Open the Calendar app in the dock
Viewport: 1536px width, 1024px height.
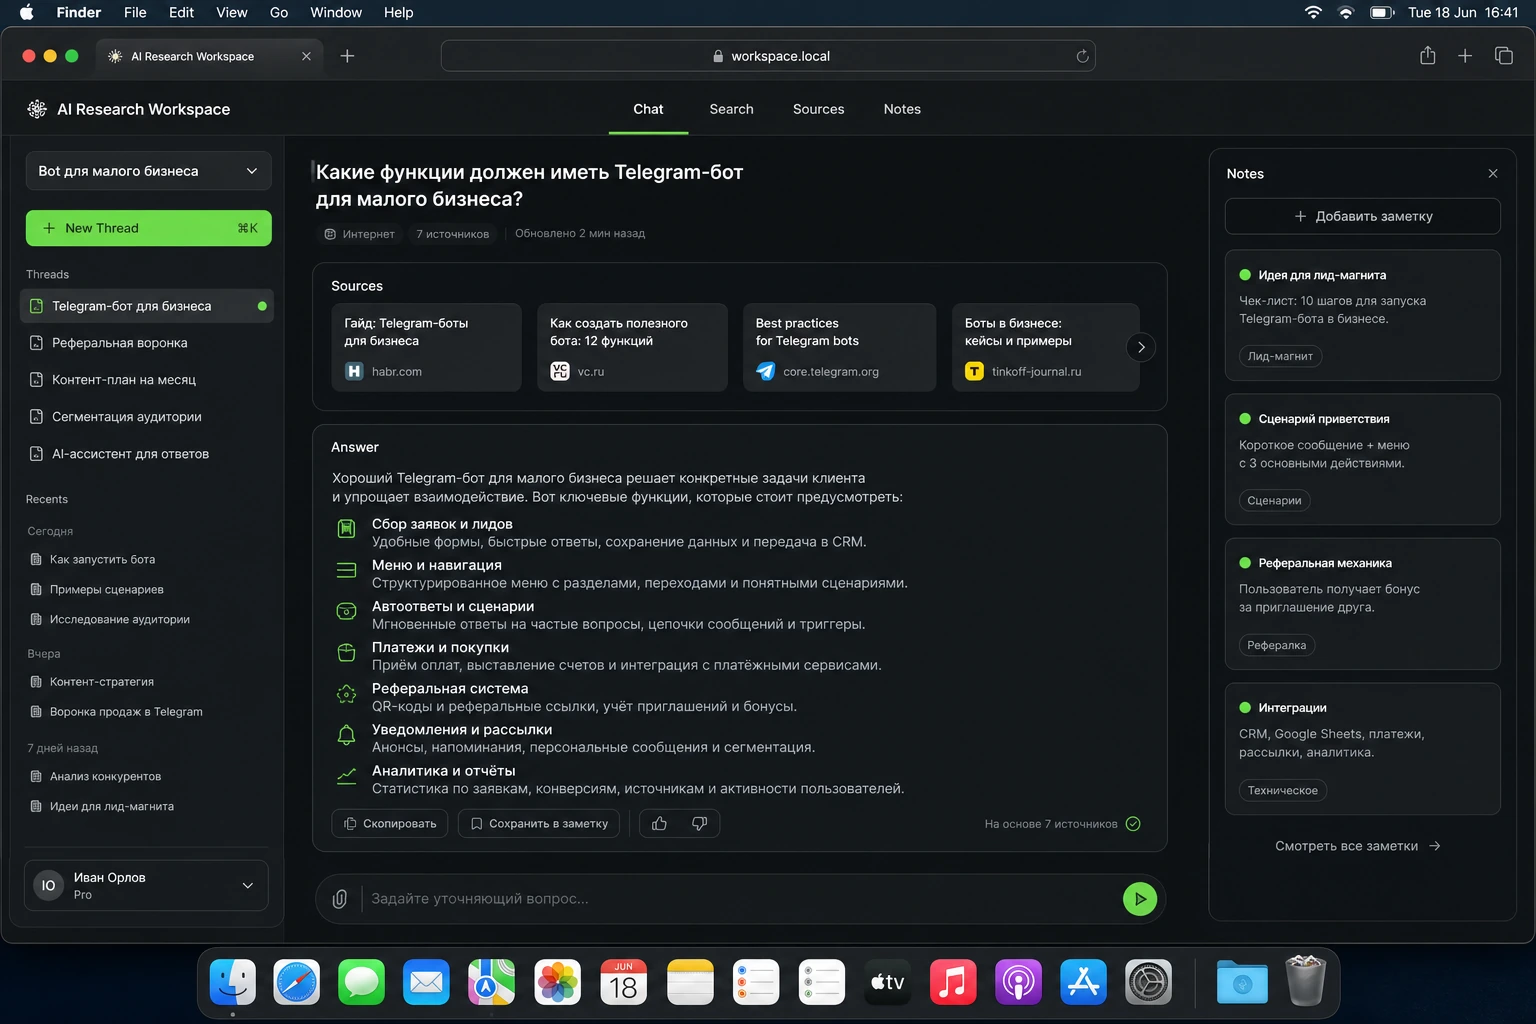pyautogui.click(x=623, y=982)
